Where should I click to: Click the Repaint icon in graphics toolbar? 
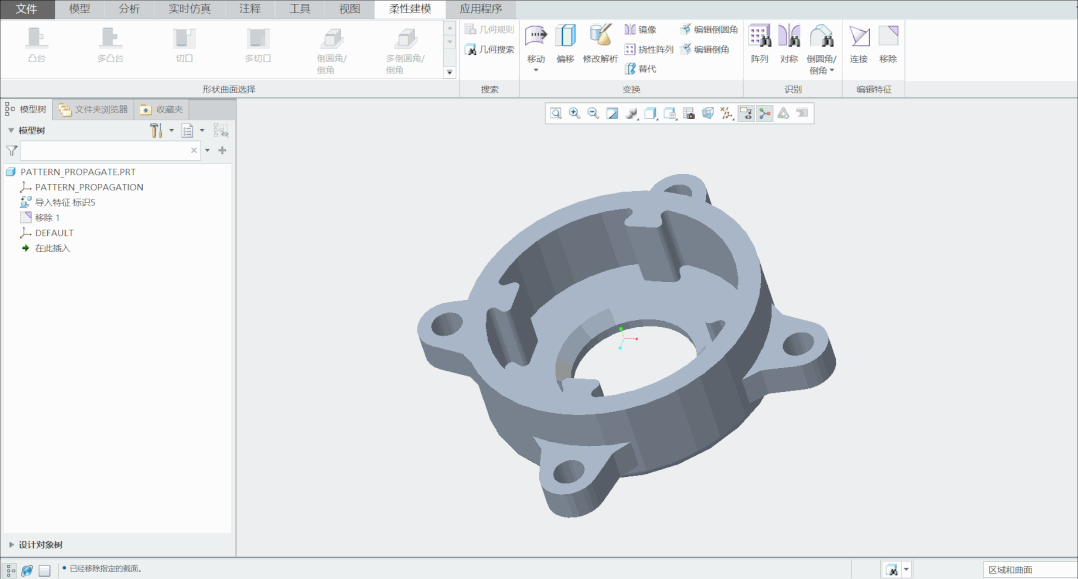pyautogui.click(x=612, y=113)
